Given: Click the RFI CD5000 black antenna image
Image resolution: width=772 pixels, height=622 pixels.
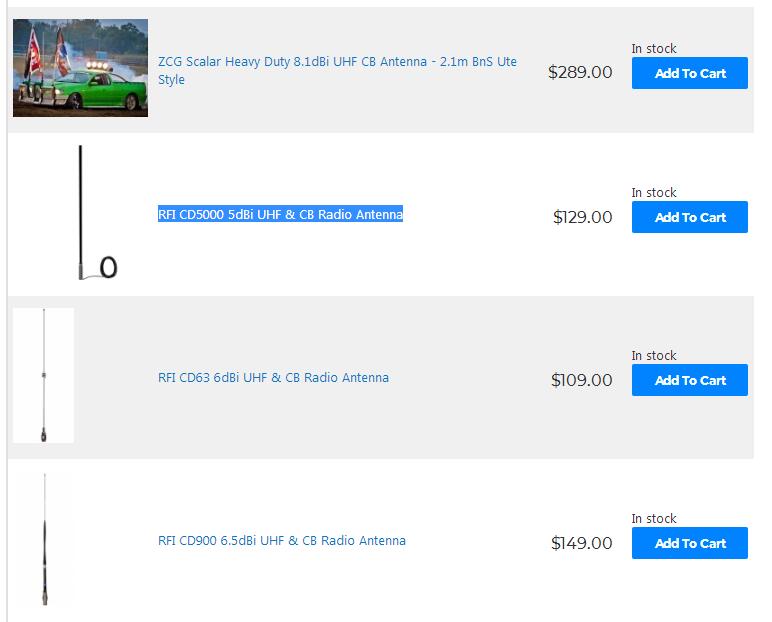Looking at the screenshot, I should point(97,213).
